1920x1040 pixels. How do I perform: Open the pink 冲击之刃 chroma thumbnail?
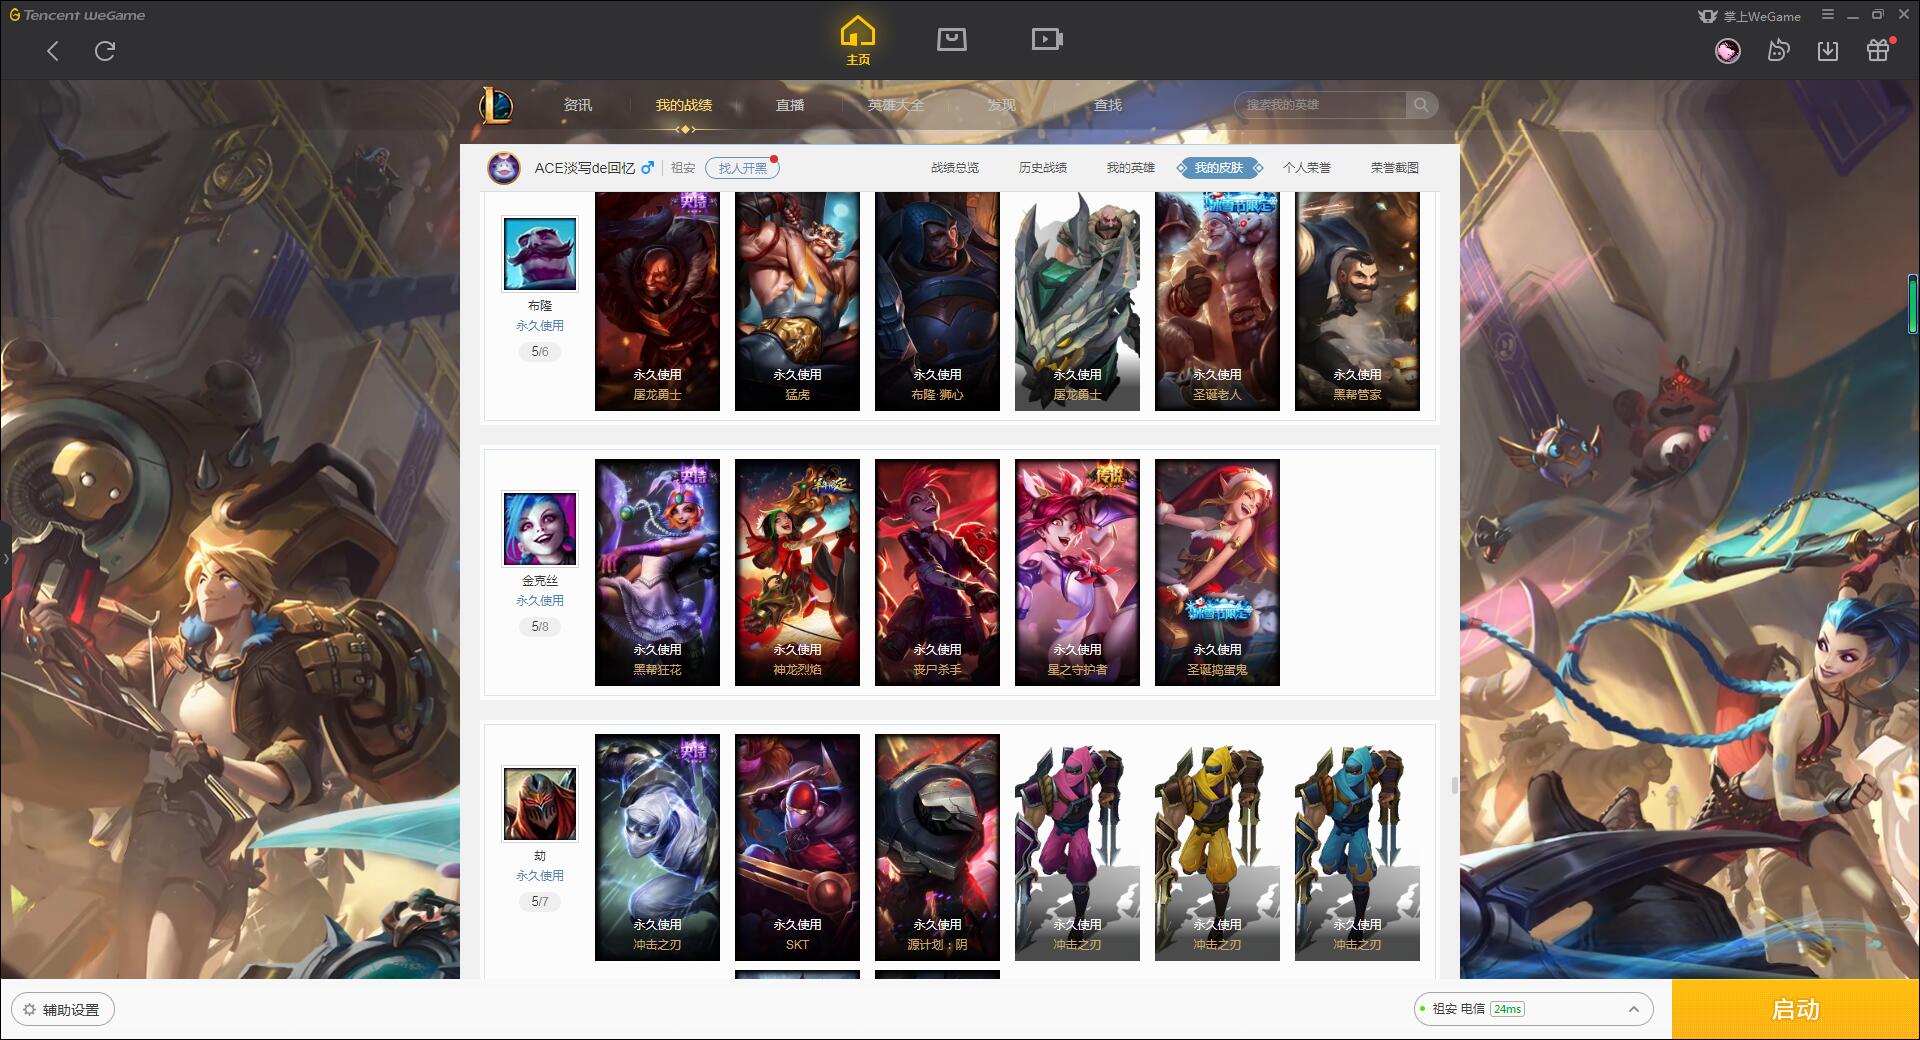pyautogui.click(x=1077, y=847)
